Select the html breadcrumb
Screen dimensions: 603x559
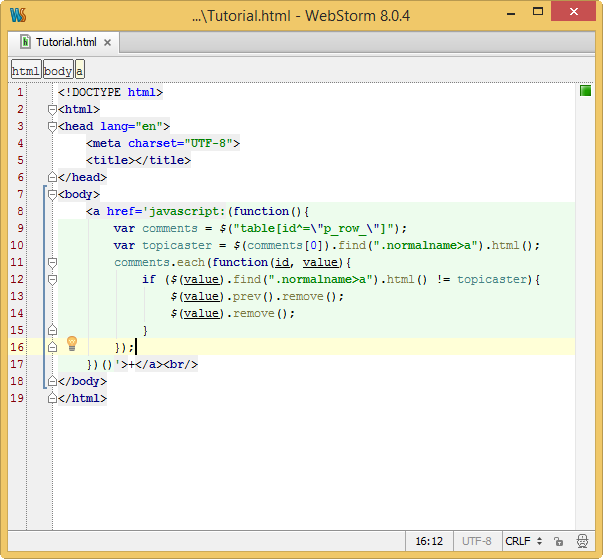[26, 71]
